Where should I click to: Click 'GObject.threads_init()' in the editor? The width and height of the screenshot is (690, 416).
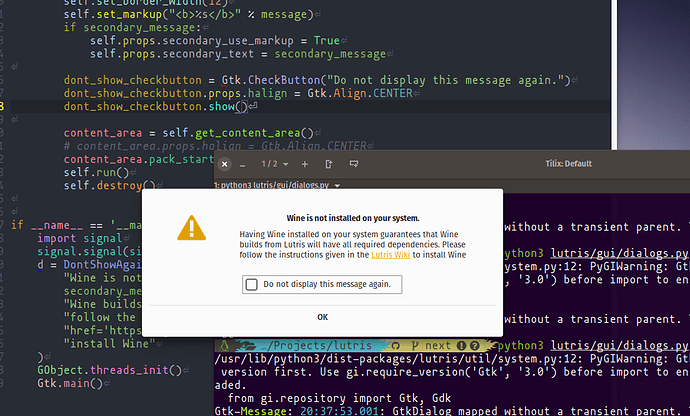pyautogui.click(x=109, y=370)
